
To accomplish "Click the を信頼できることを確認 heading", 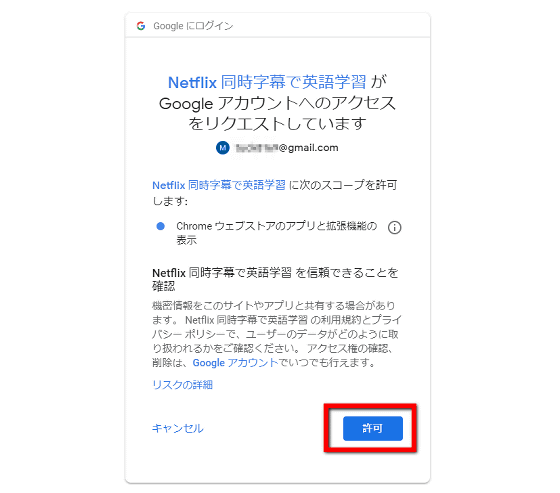I will (275, 279).
